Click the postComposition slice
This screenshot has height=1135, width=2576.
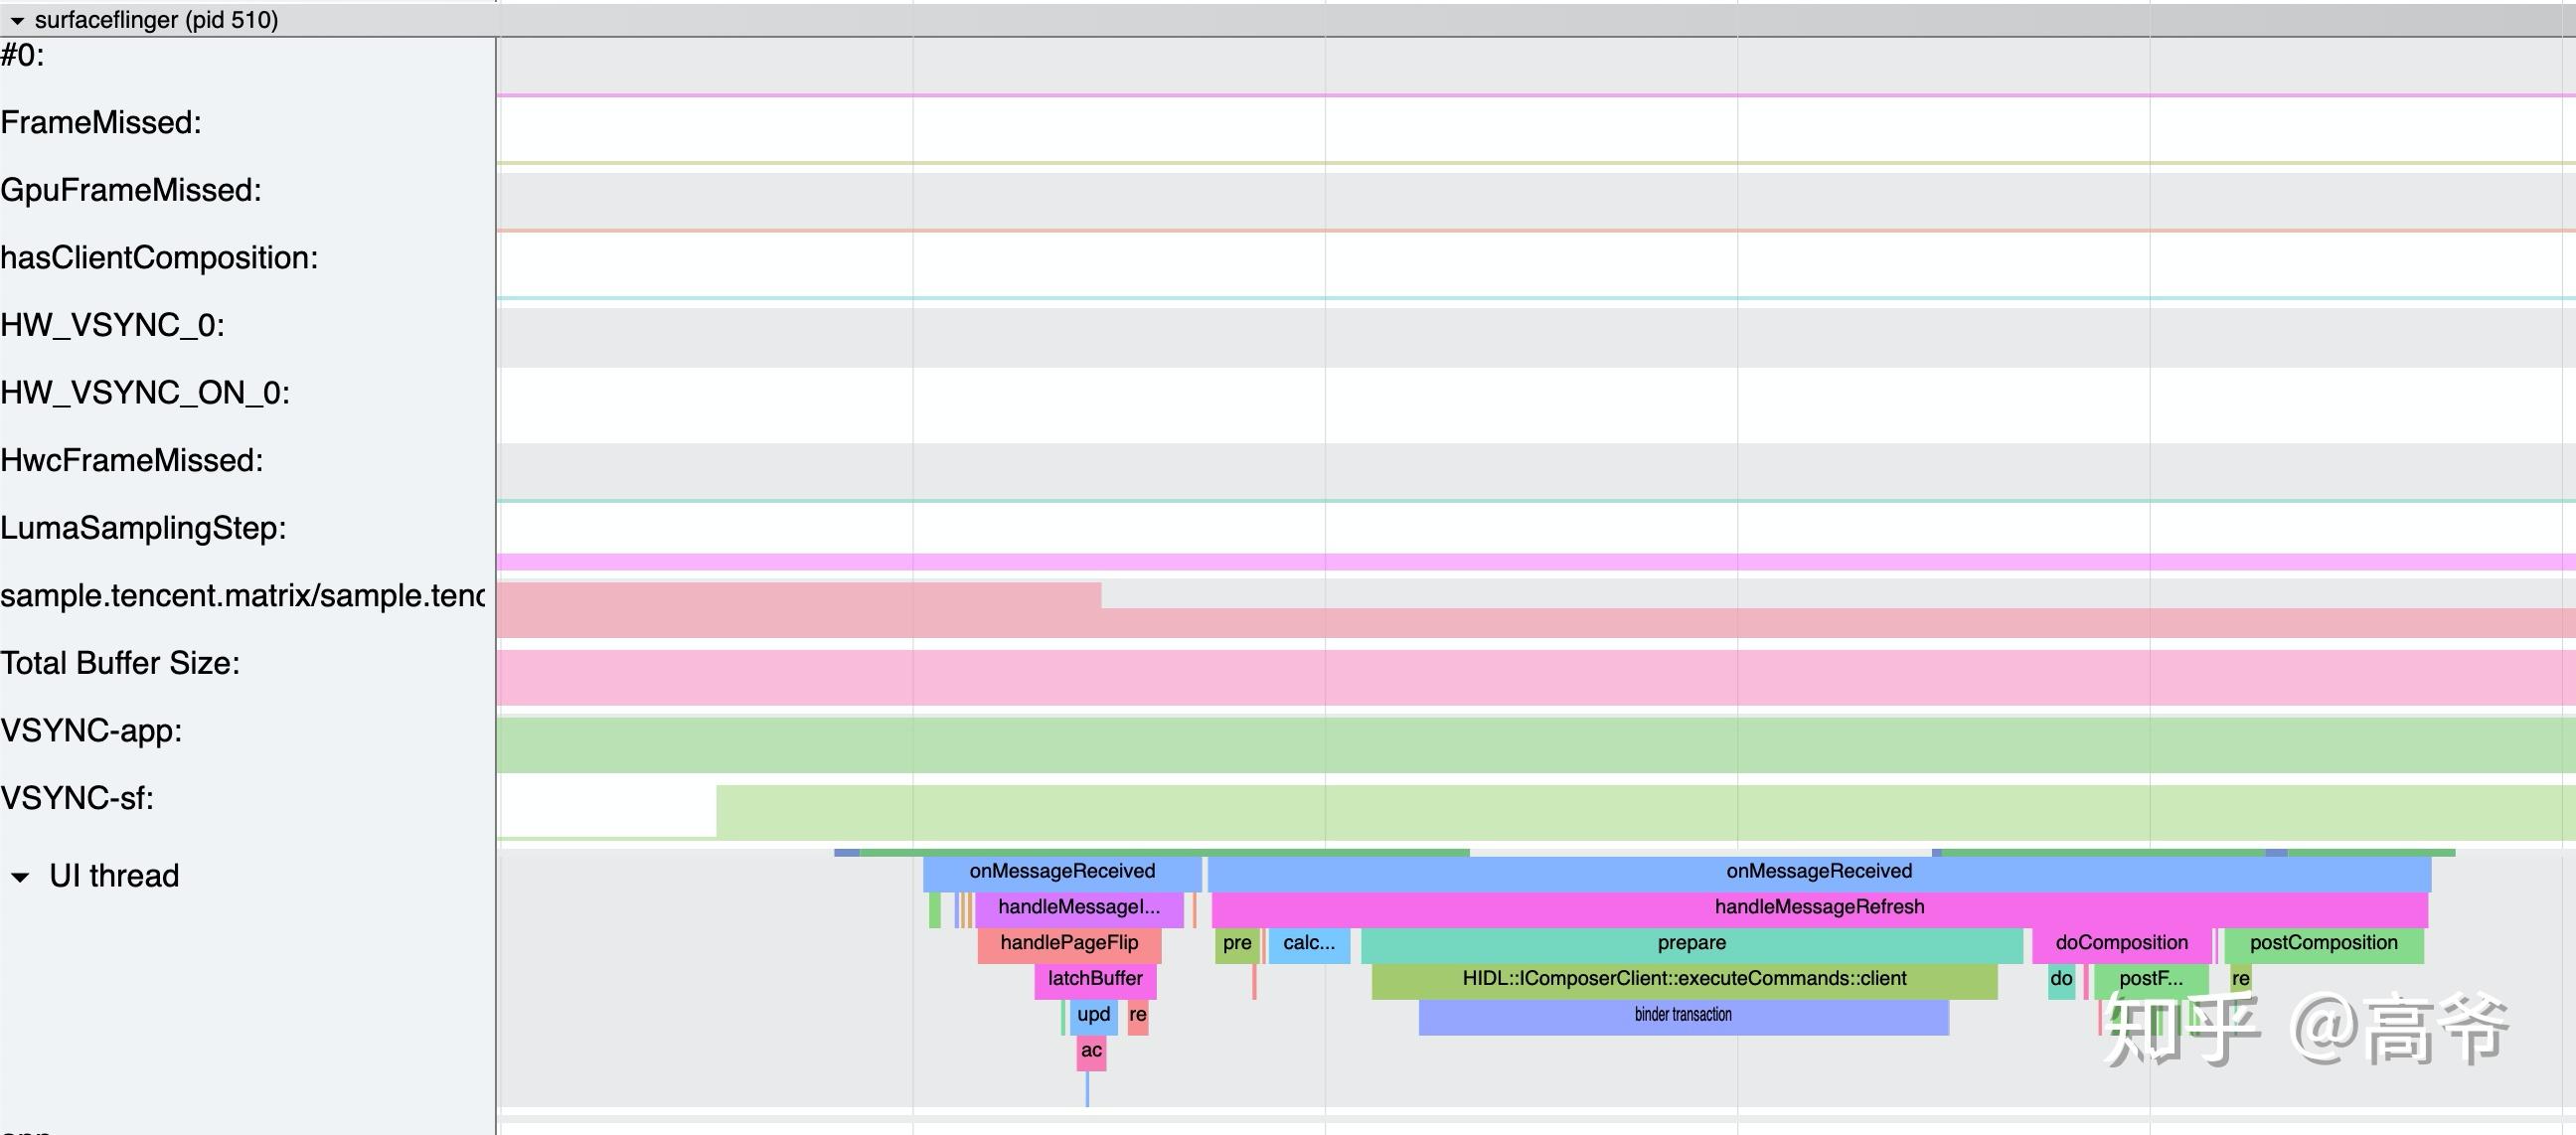[2322, 943]
